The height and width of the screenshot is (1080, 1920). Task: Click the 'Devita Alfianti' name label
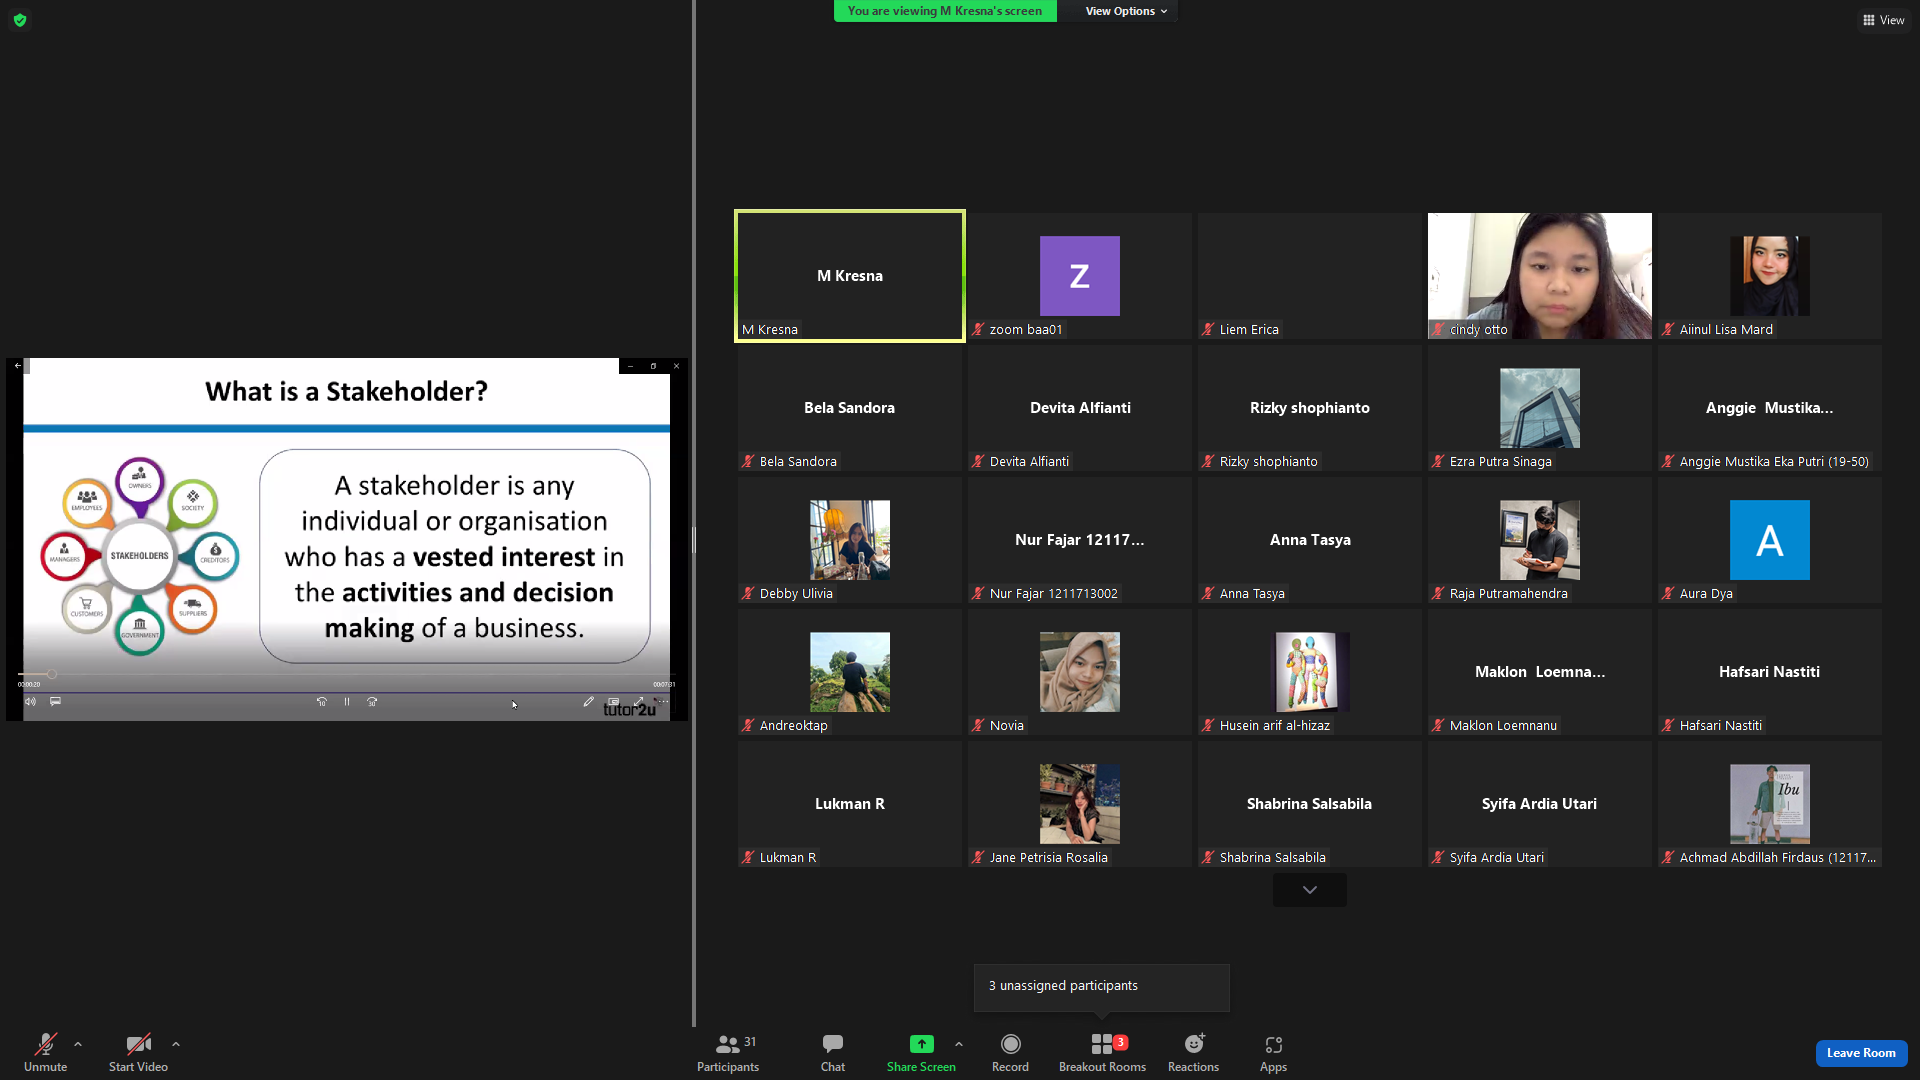tap(1029, 461)
